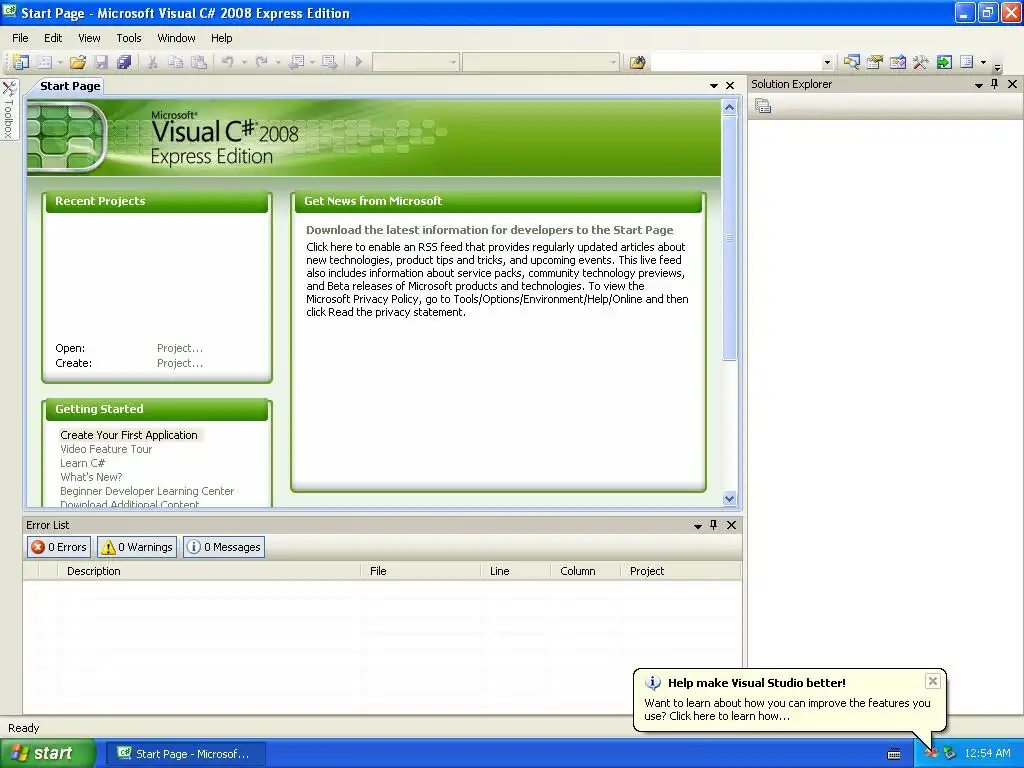Open the Toolbar Options overflow arrow
Screen dimensions: 1024x768
[997, 67]
